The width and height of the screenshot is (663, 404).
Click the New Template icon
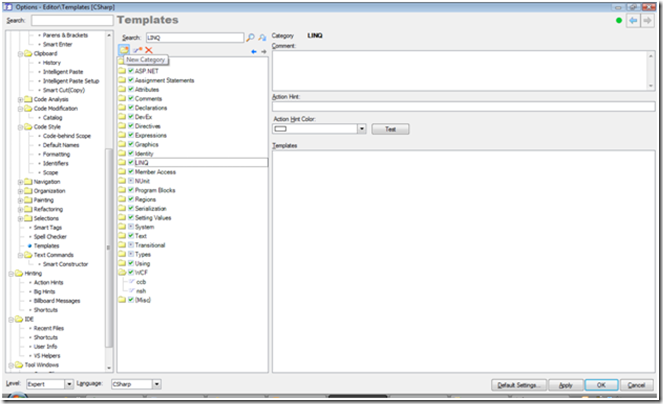coord(138,50)
